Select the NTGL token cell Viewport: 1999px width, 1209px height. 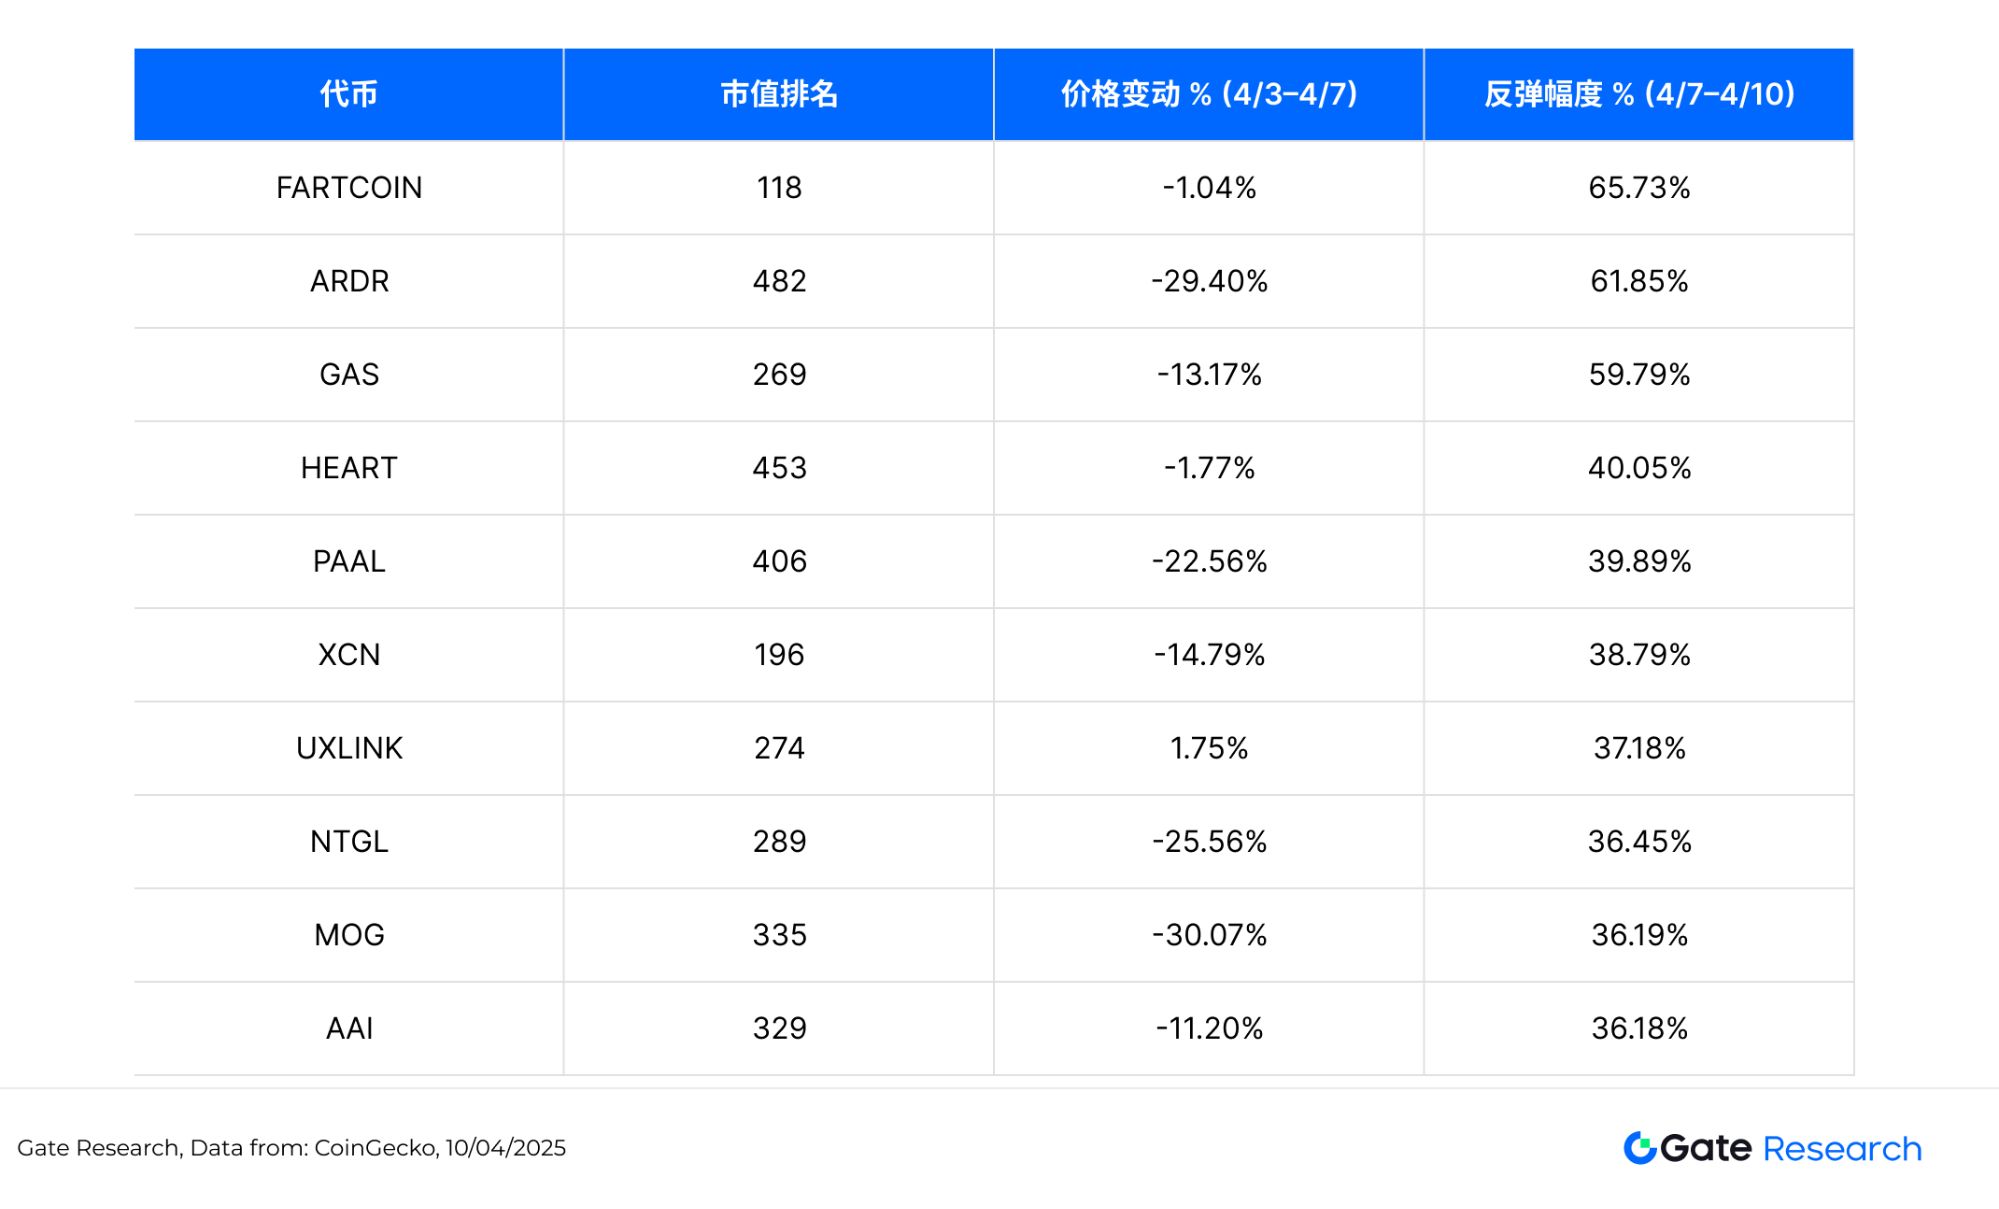(x=349, y=842)
